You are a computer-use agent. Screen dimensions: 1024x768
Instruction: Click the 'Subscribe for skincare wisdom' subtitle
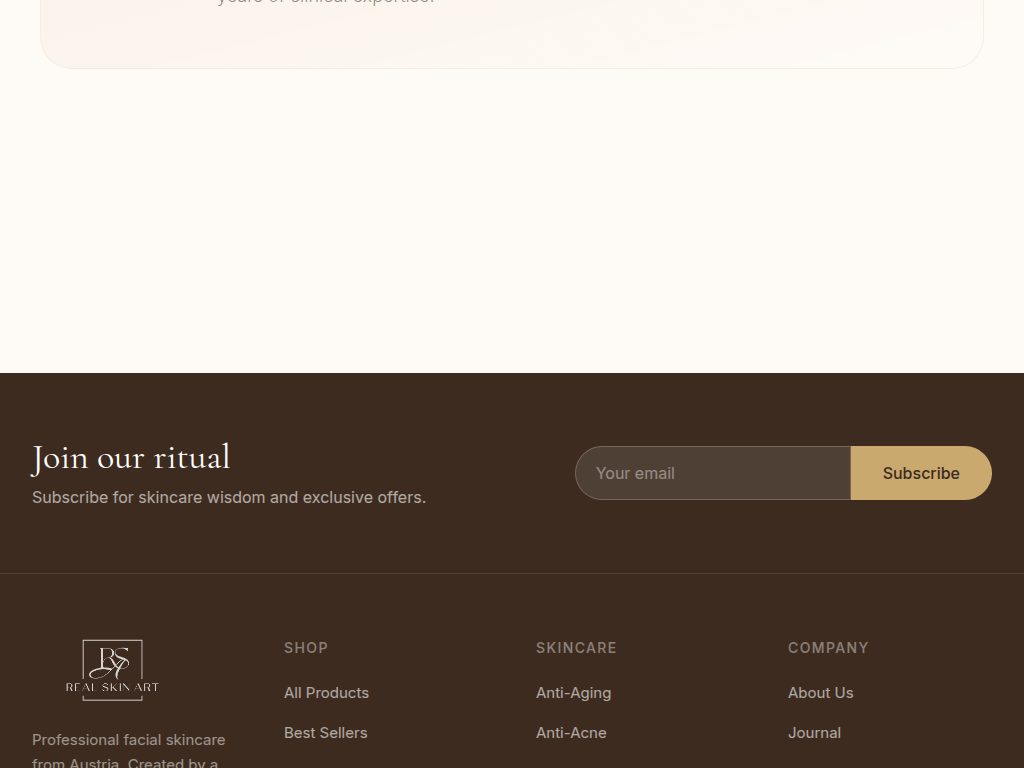pyautogui.click(x=229, y=497)
